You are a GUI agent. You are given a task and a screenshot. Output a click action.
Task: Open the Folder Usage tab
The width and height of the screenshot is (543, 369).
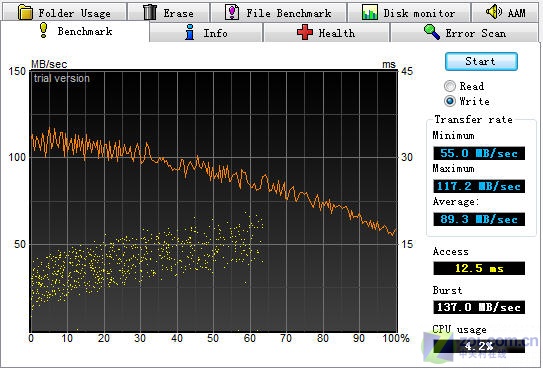tap(64, 12)
